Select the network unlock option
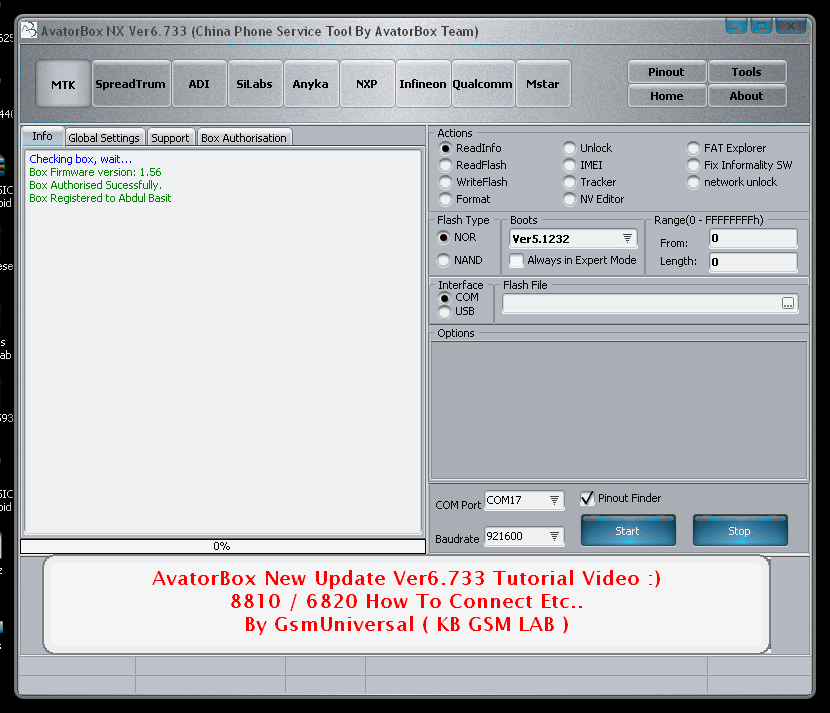The width and height of the screenshot is (830, 713). coord(732,182)
